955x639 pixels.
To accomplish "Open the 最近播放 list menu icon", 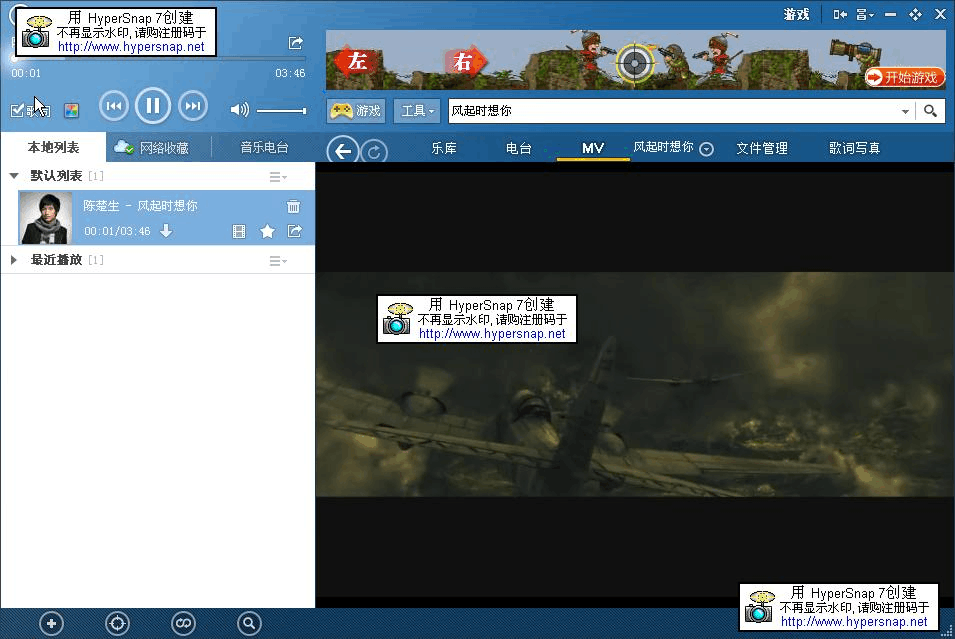I will pos(278,261).
